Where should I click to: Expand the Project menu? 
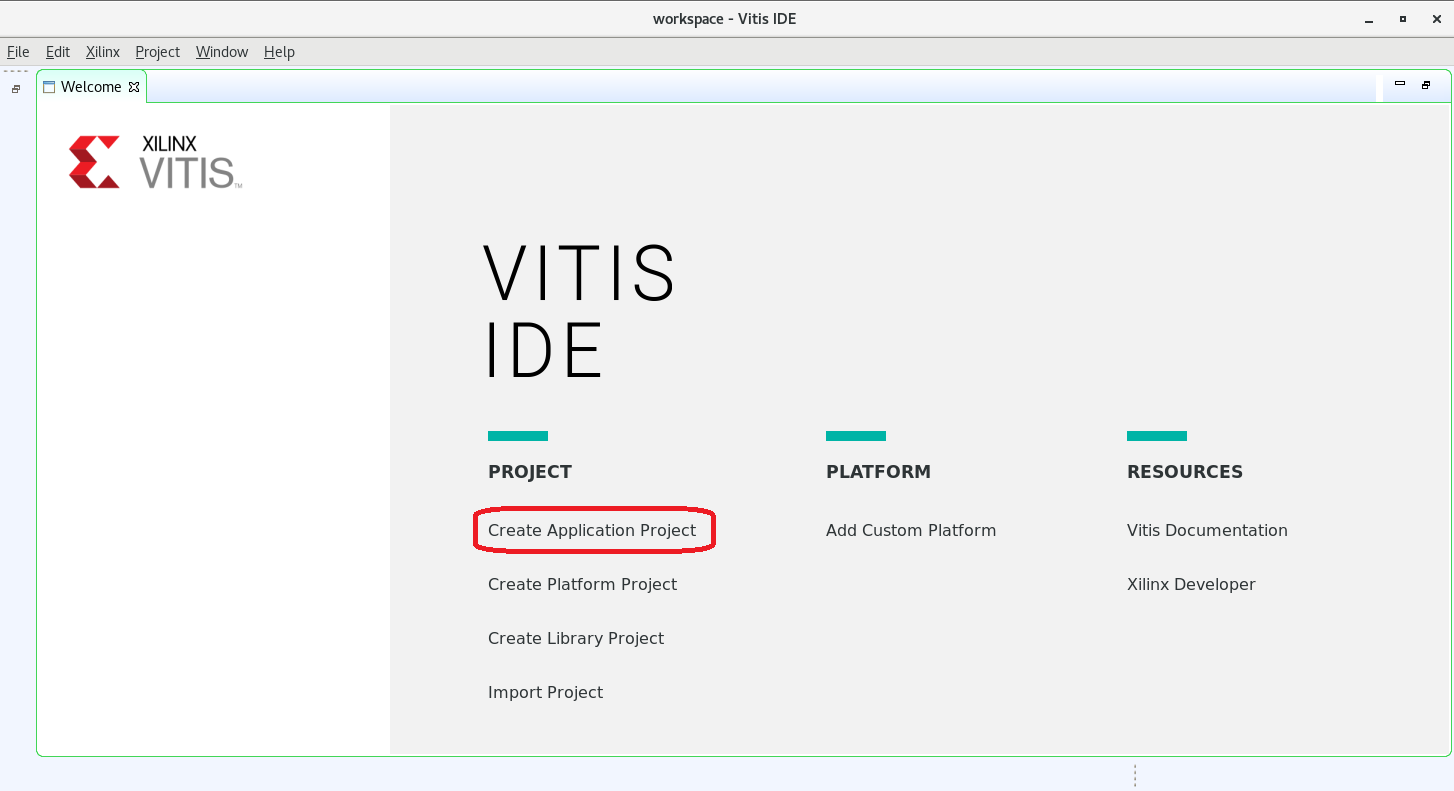click(157, 52)
